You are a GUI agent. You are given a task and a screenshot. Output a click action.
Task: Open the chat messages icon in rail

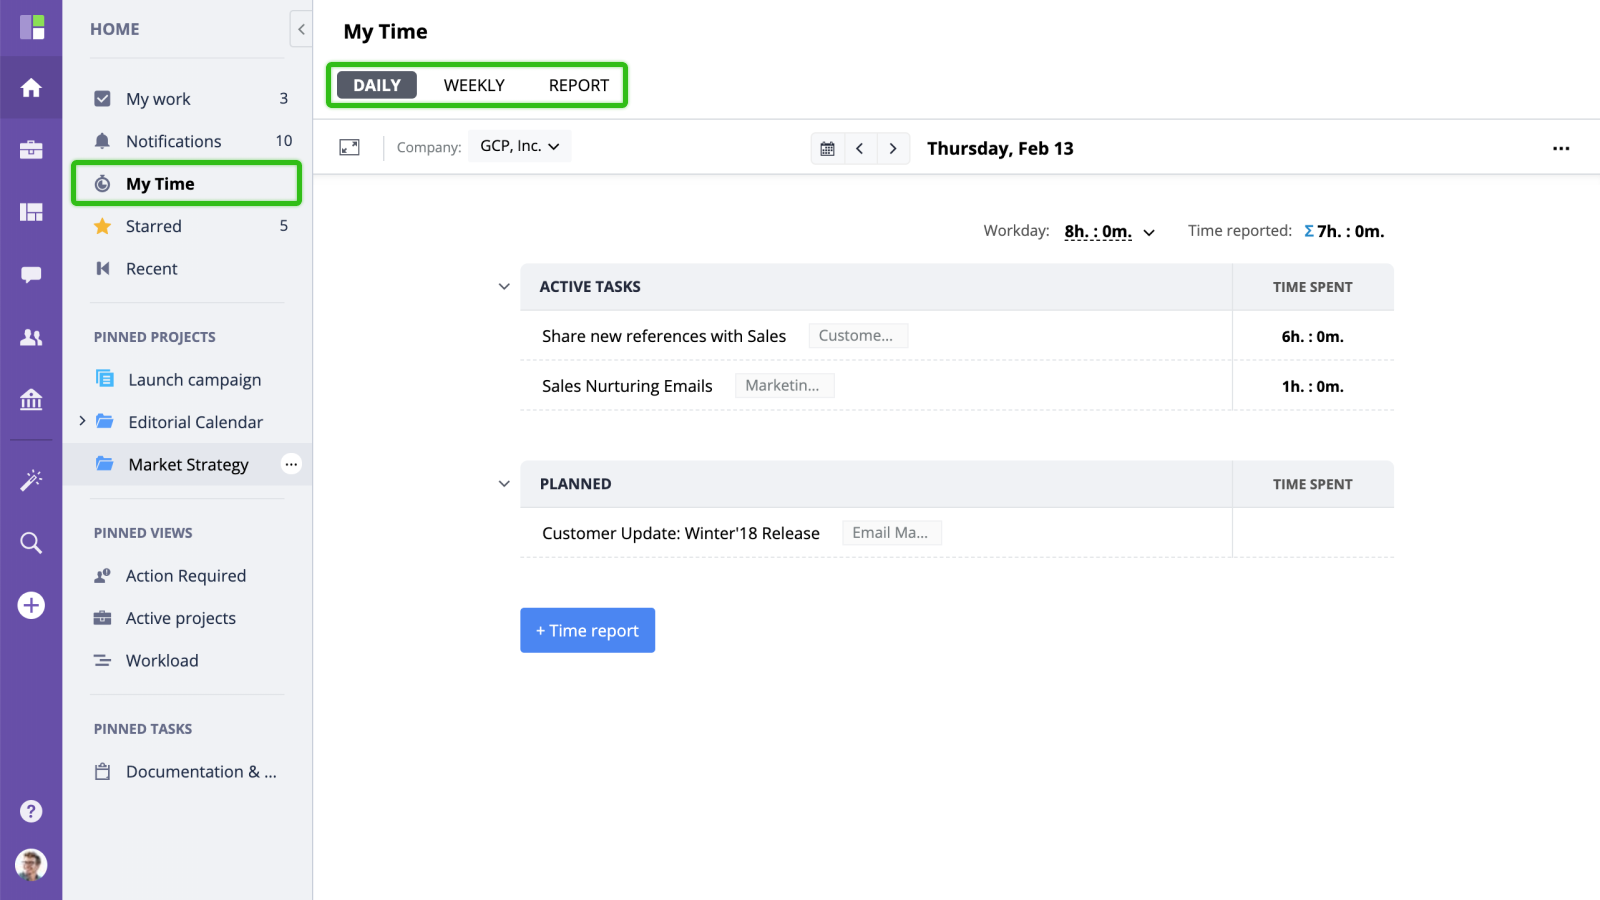click(31, 274)
